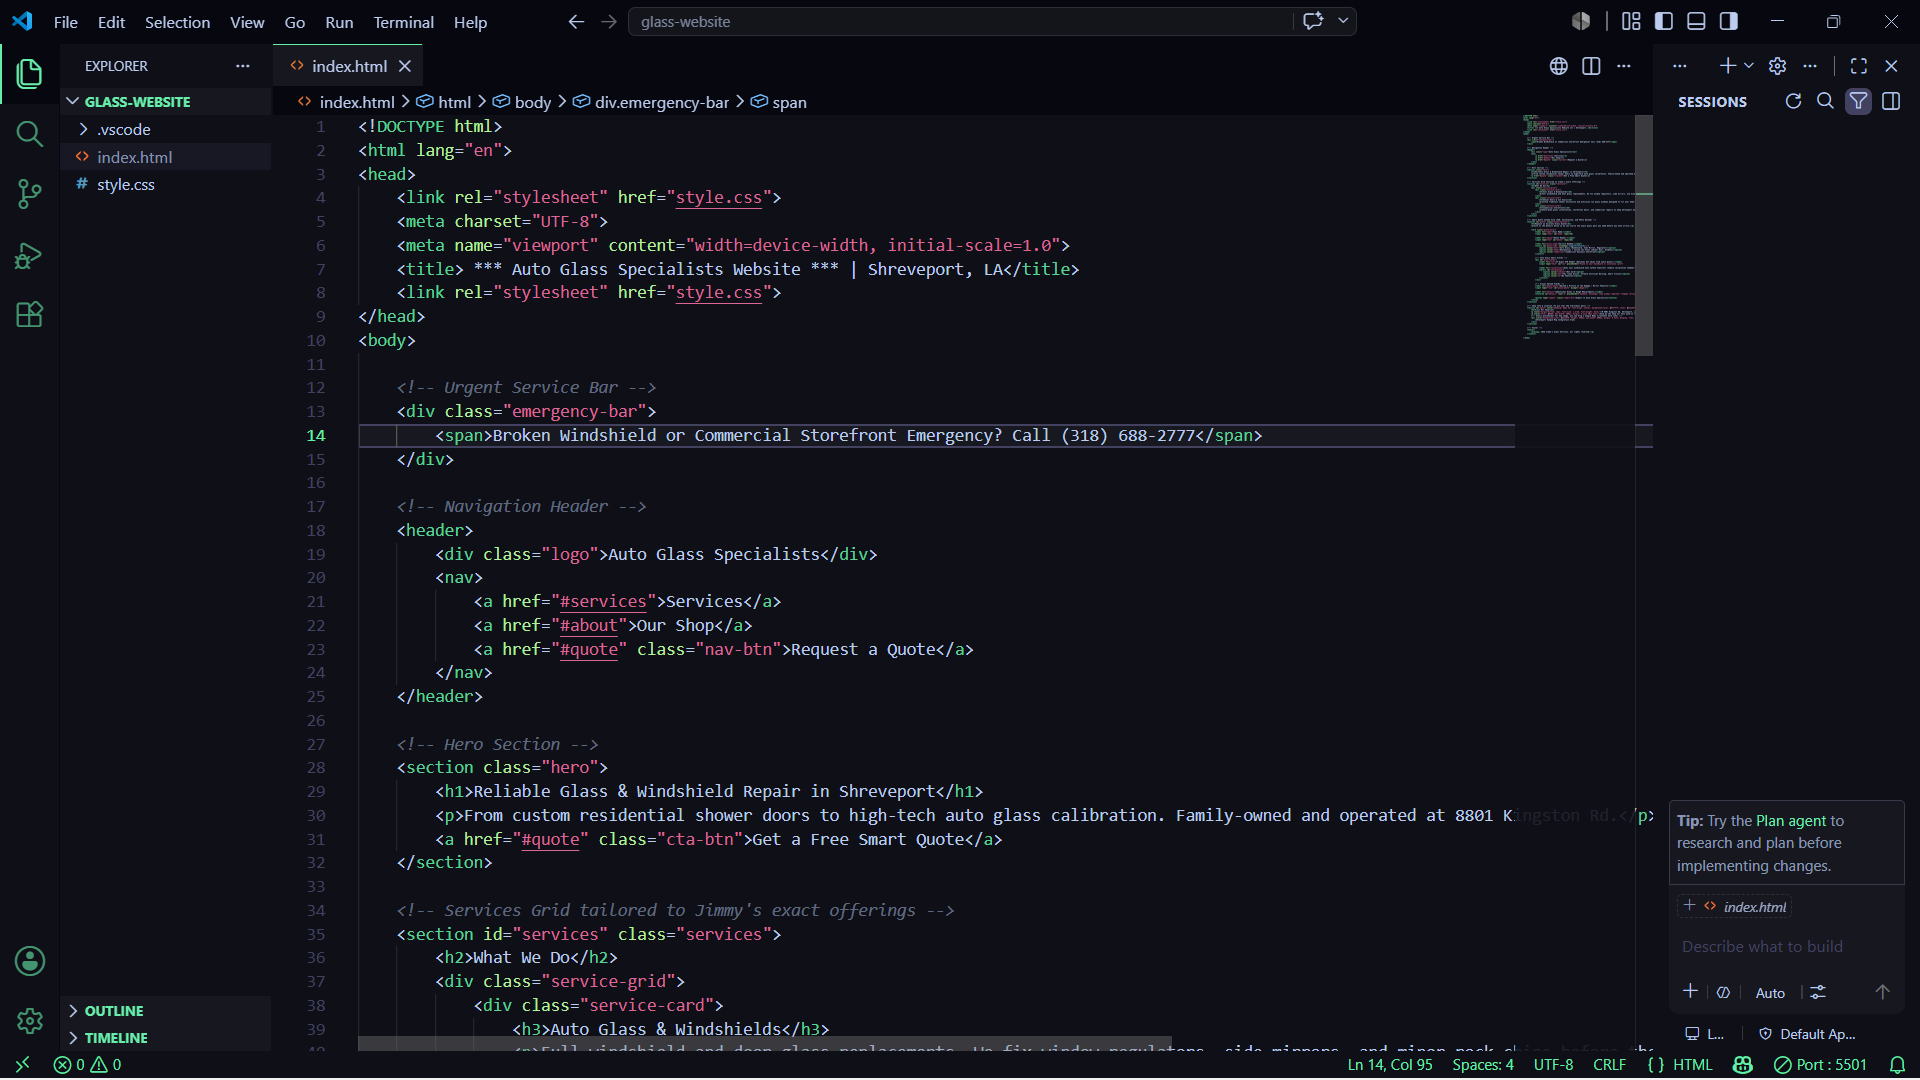This screenshot has height=1080, width=1920.
Task: Click Ln 14, Col 95 in status bar
Action: click(1390, 1065)
